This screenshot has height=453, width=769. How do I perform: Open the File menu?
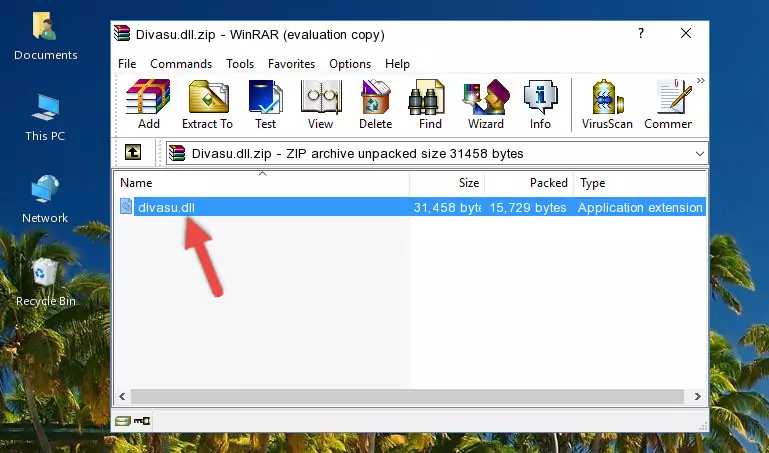tap(127, 64)
